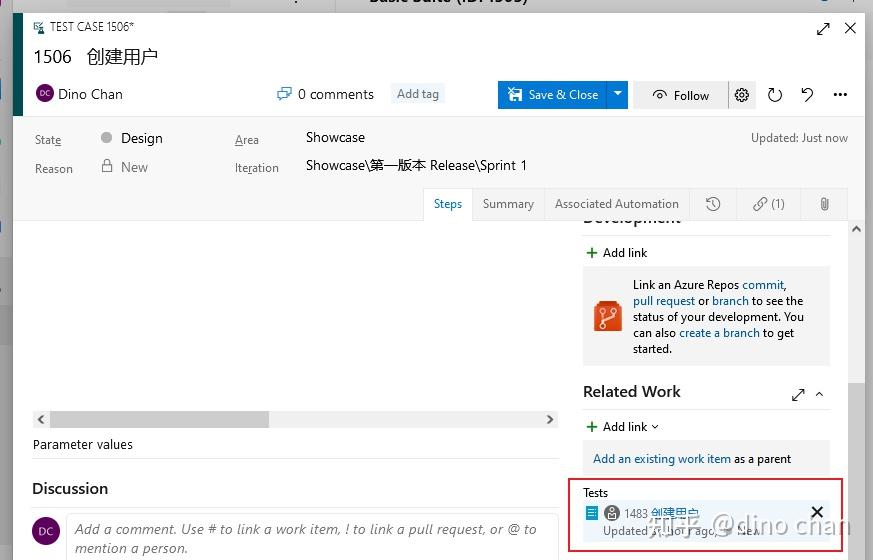Click the Updated: Just now text

click(799, 138)
